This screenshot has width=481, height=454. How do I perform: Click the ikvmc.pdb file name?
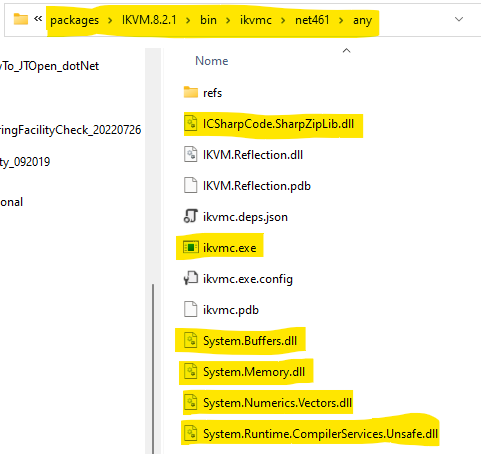pyautogui.click(x=231, y=310)
